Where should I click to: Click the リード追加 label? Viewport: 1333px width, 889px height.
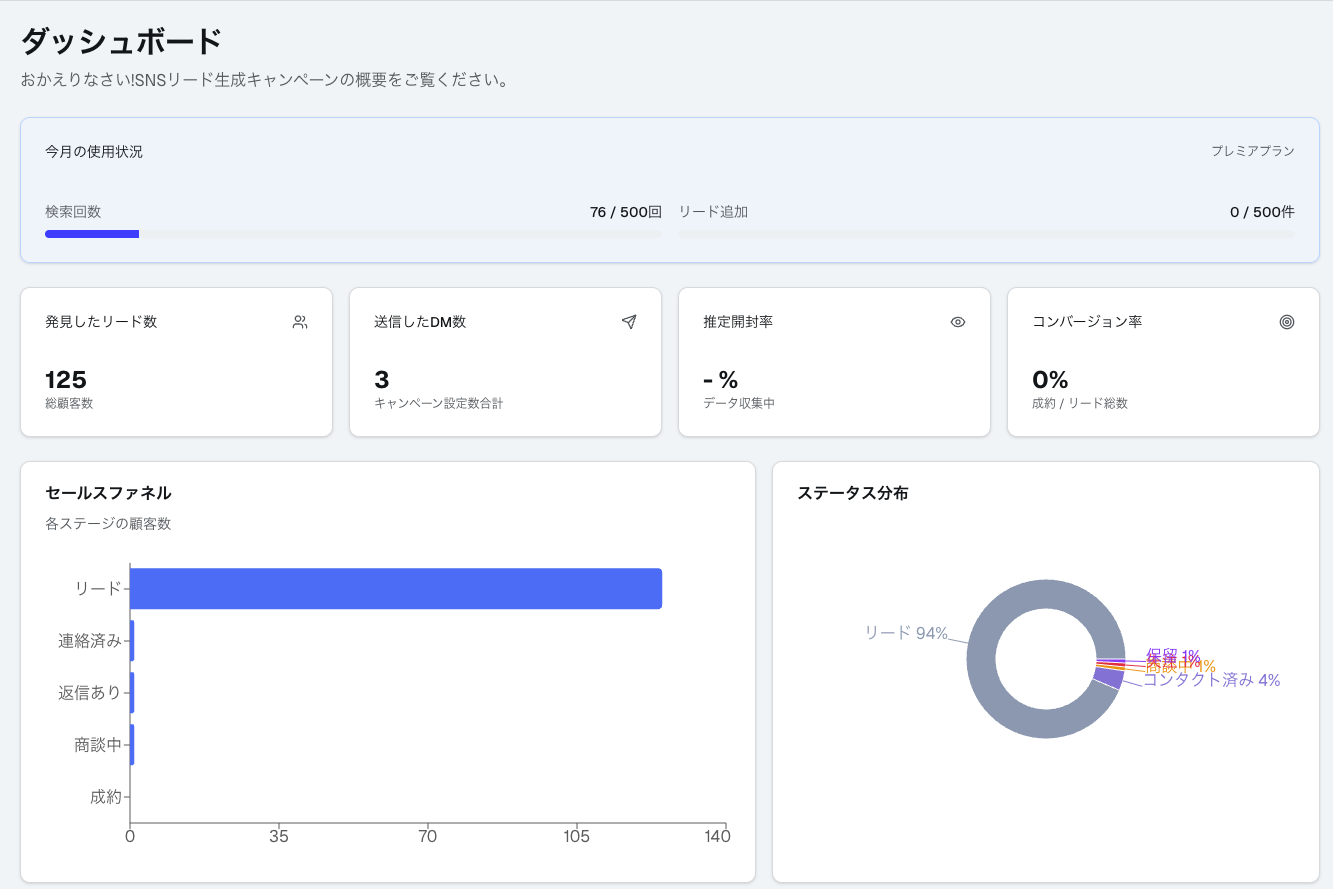[x=713, y=212]
